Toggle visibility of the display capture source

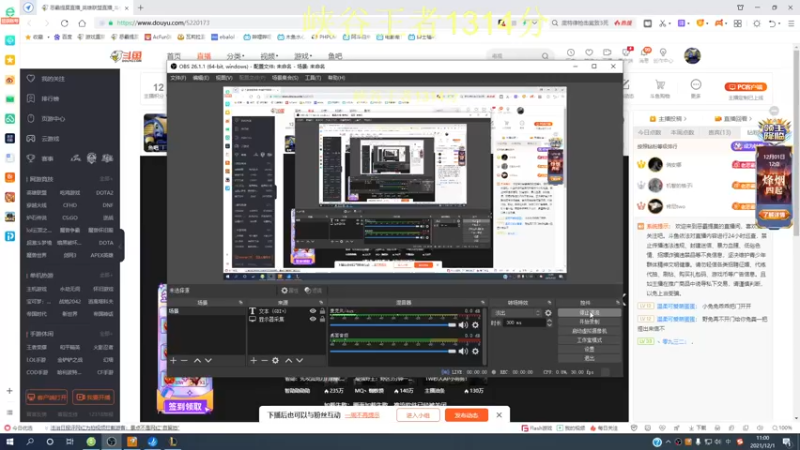pos(313,319)
